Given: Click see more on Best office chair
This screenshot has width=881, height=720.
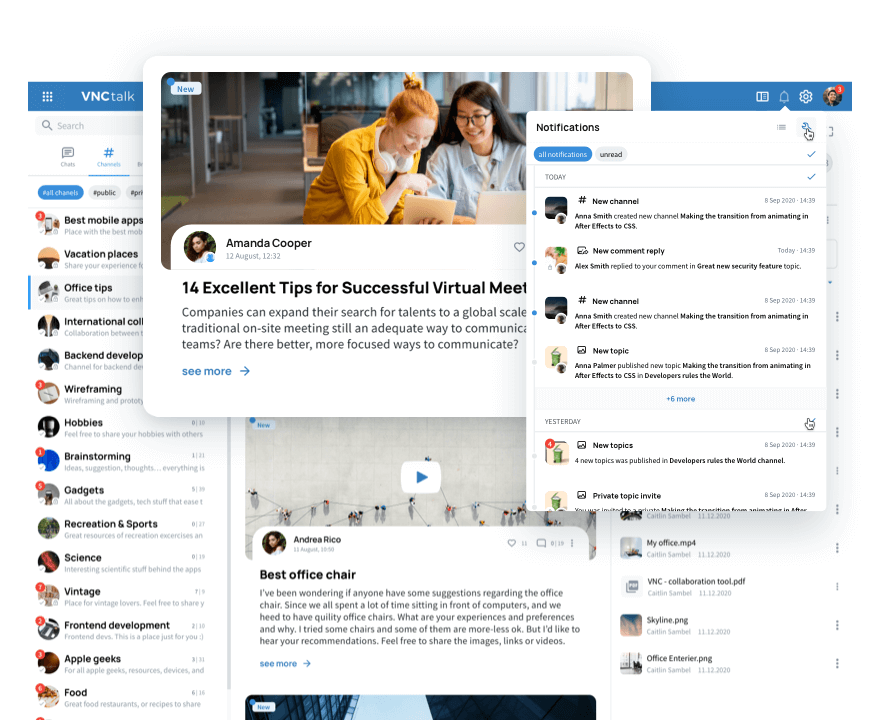Looking at the screenshot, I should tap(285, 663).
